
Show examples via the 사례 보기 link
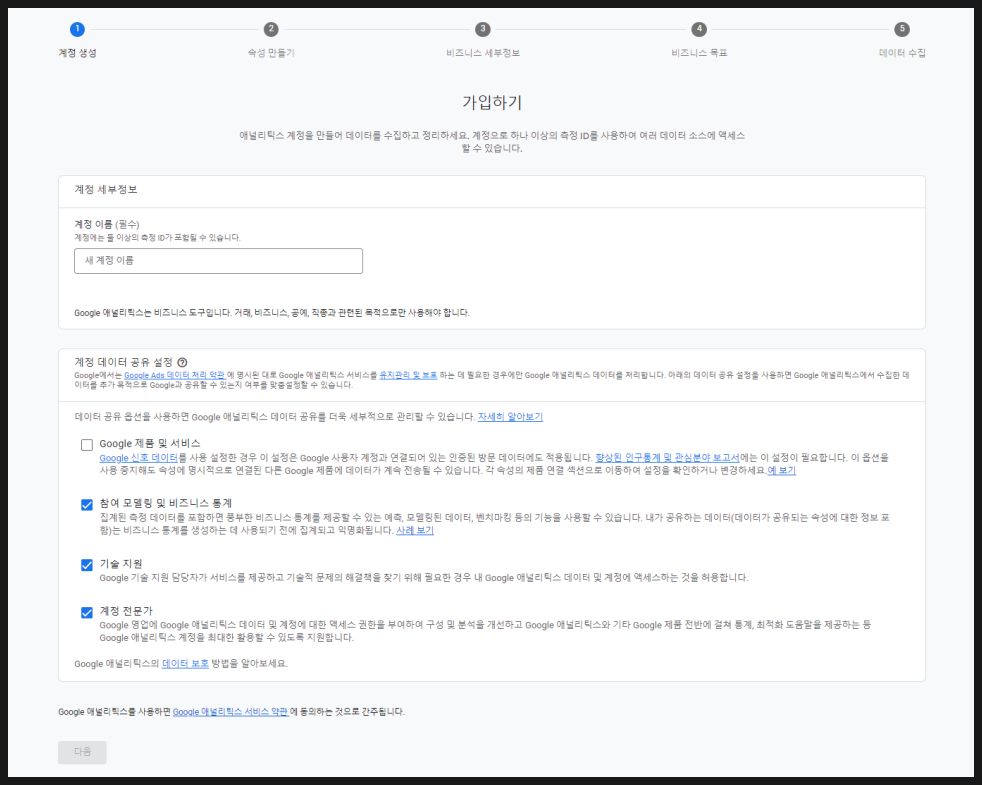[x=415, y=530]
